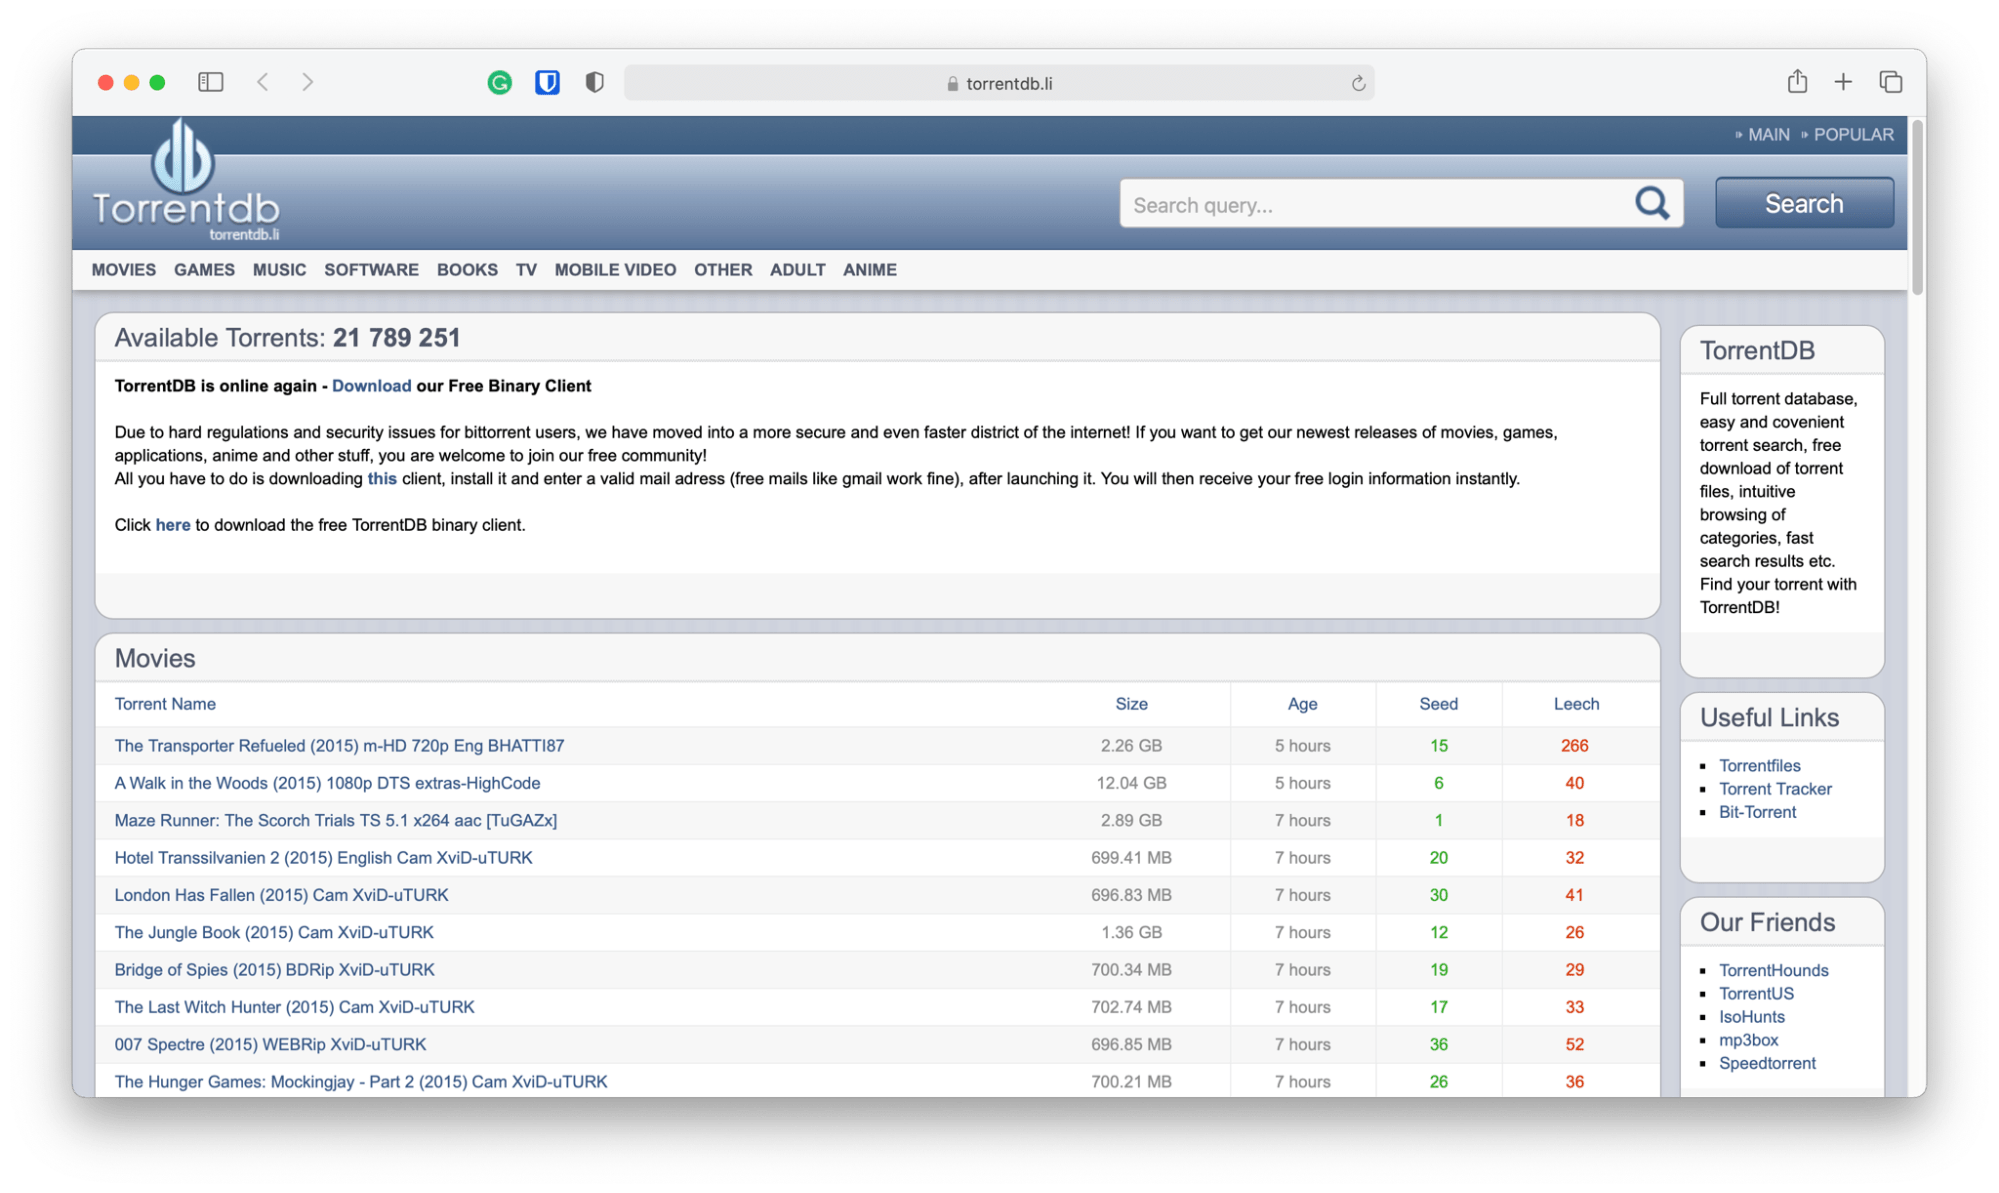Open the ADULT category menu item
Screen dimensions: 1999x1193
click(x=792, y=268)
